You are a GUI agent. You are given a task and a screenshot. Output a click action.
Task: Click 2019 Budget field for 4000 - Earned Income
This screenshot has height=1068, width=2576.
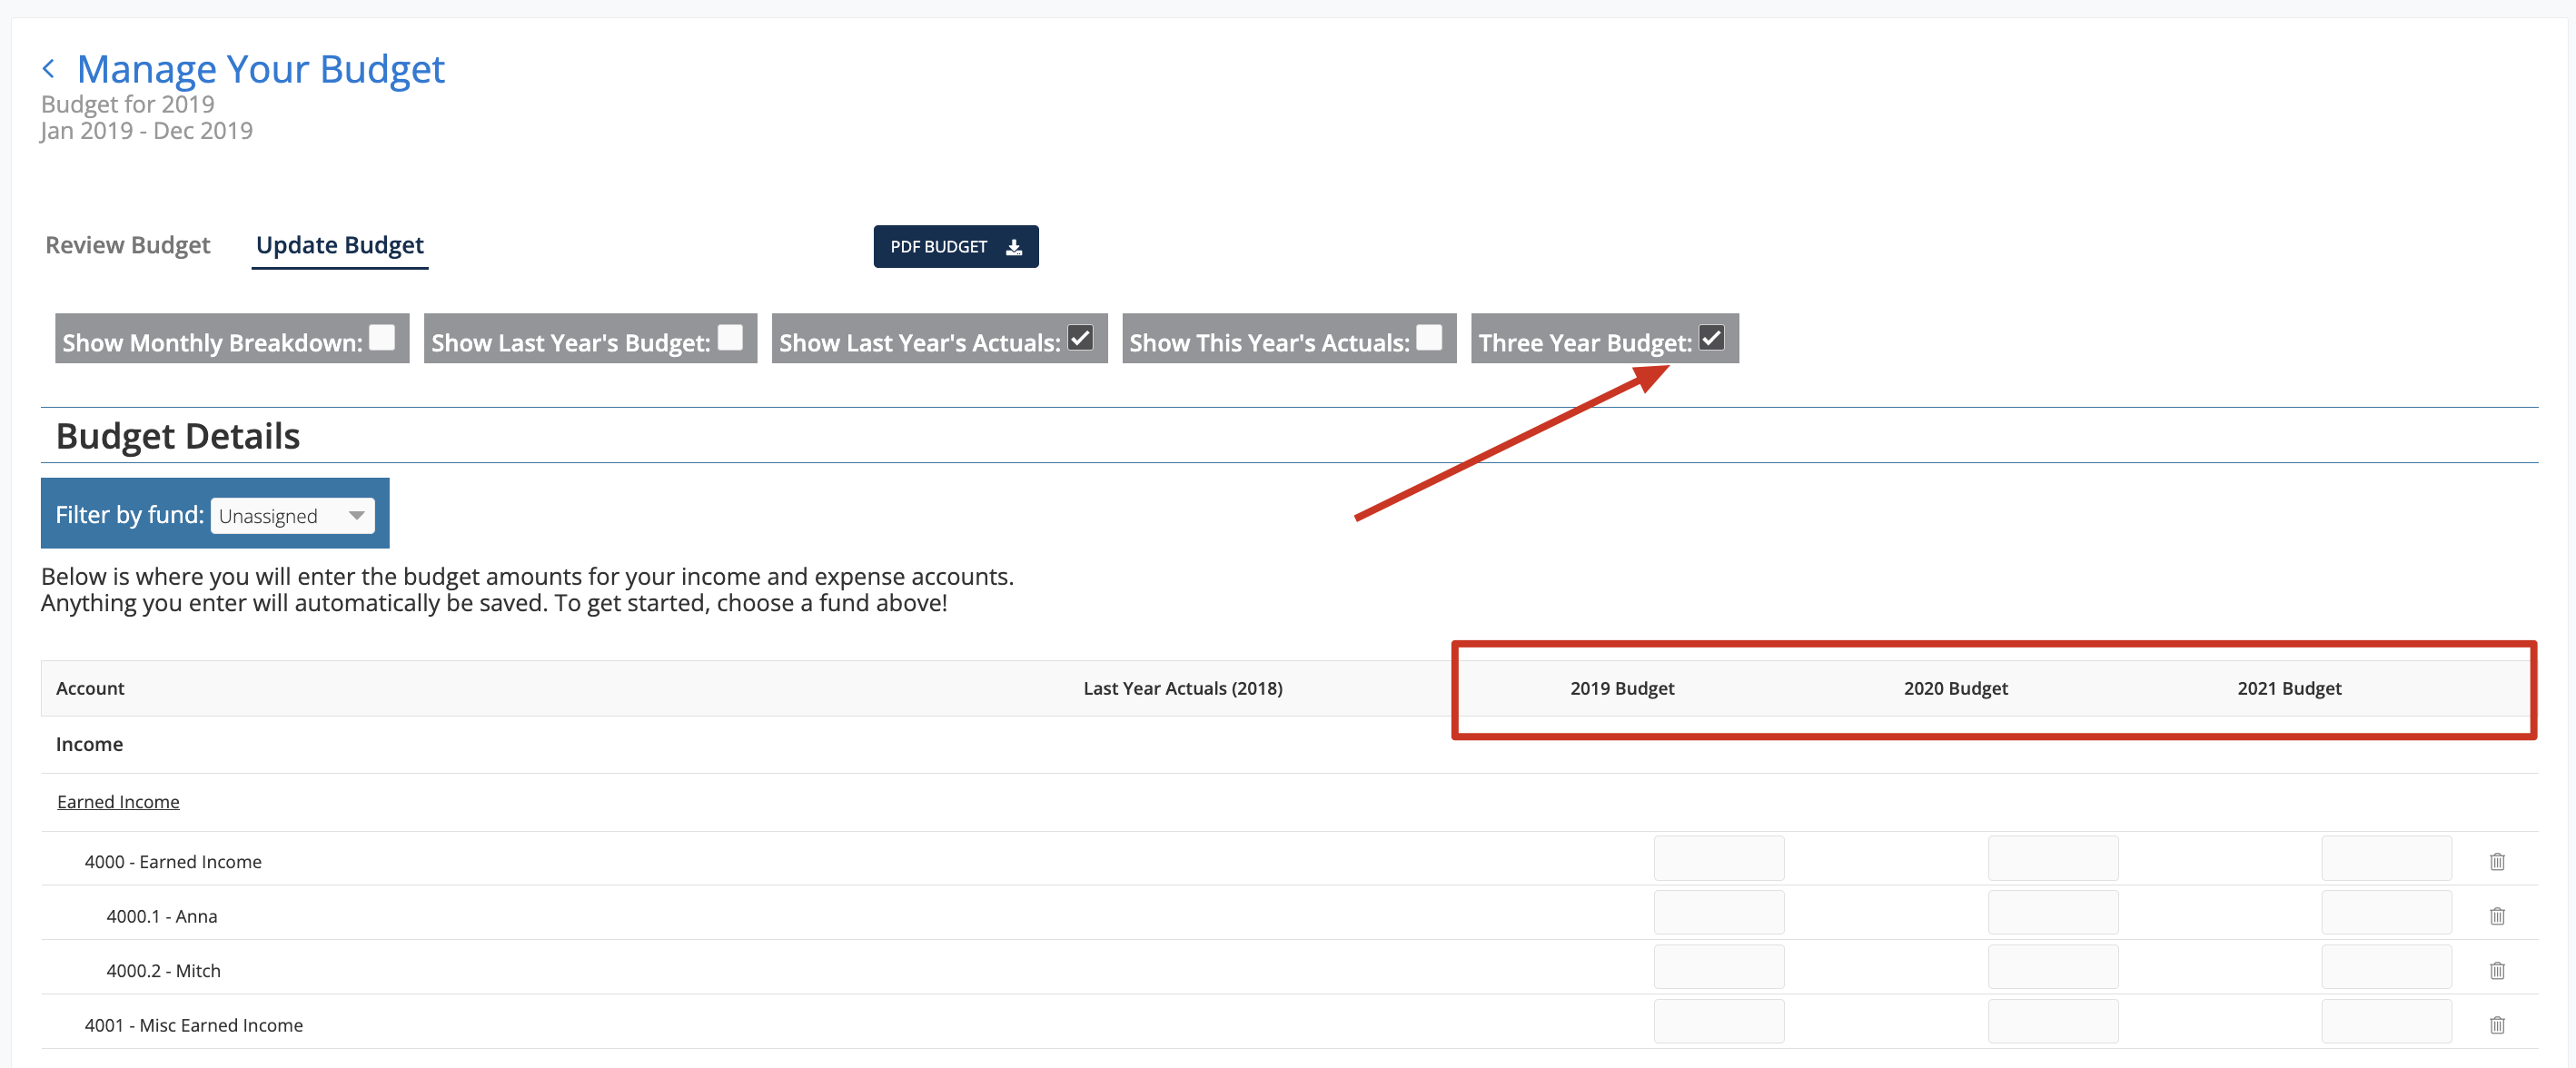coord(1718,858)
